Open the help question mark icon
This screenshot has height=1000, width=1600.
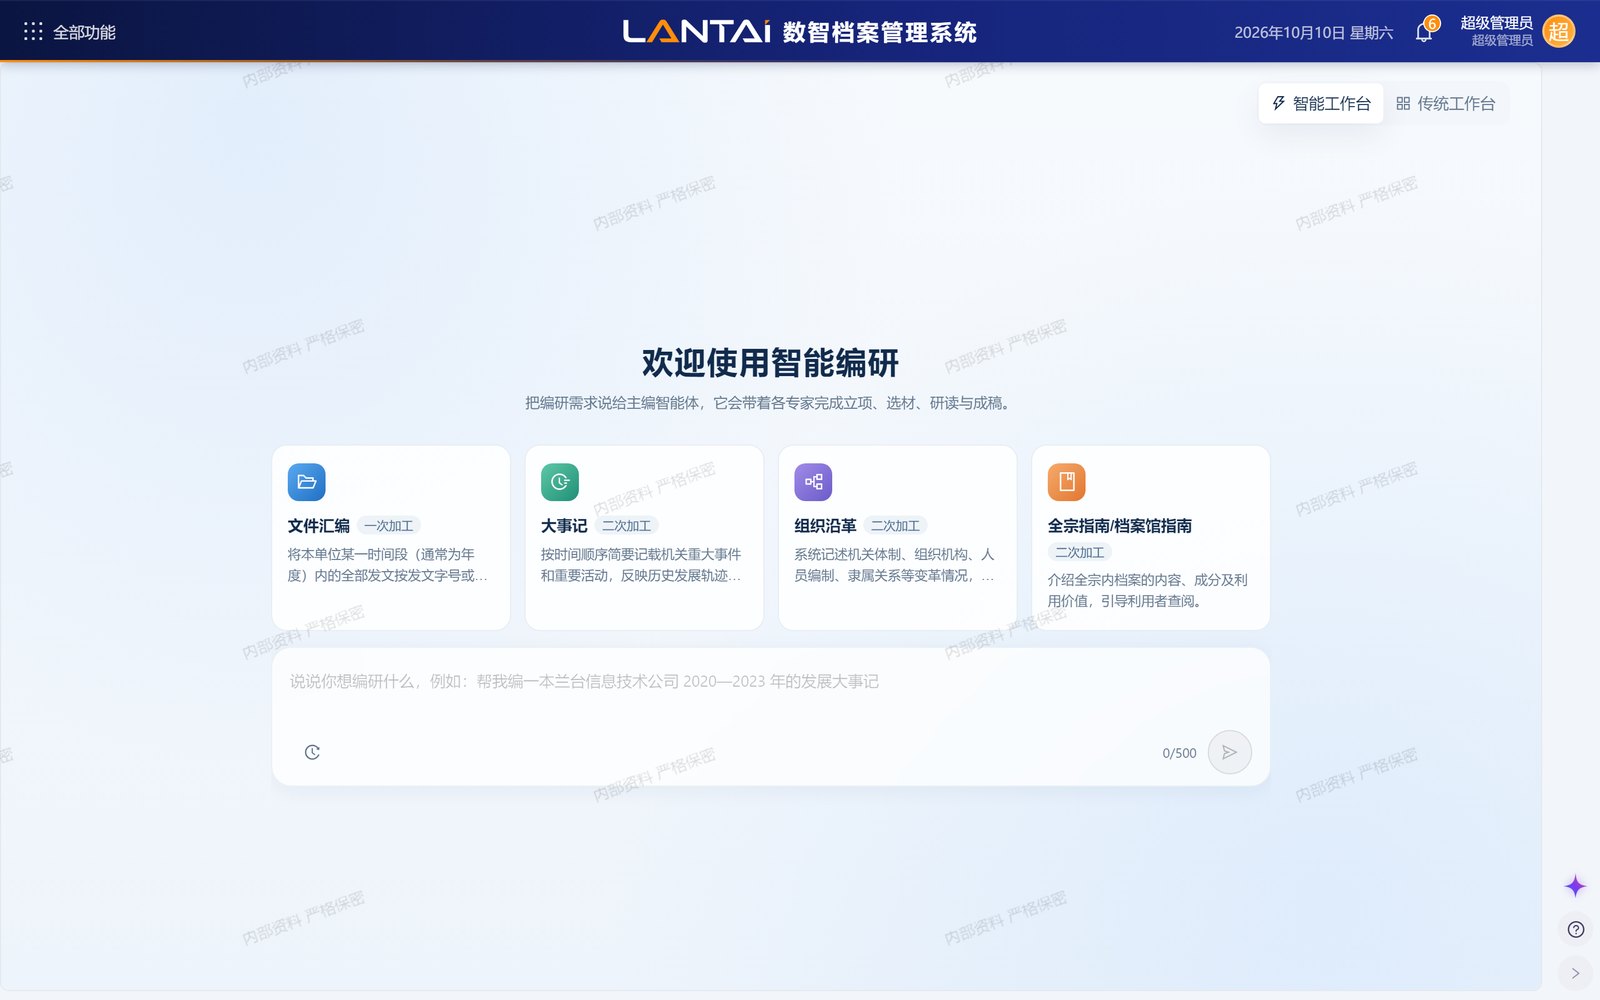point(1576,930)
